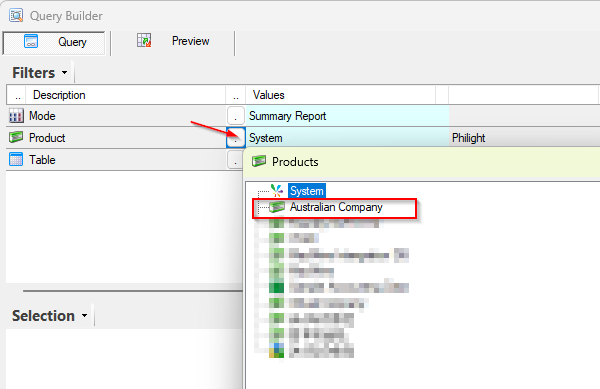Select the Table filter row icon
This screenshot has width=600, height=389.
click(16, 160)
